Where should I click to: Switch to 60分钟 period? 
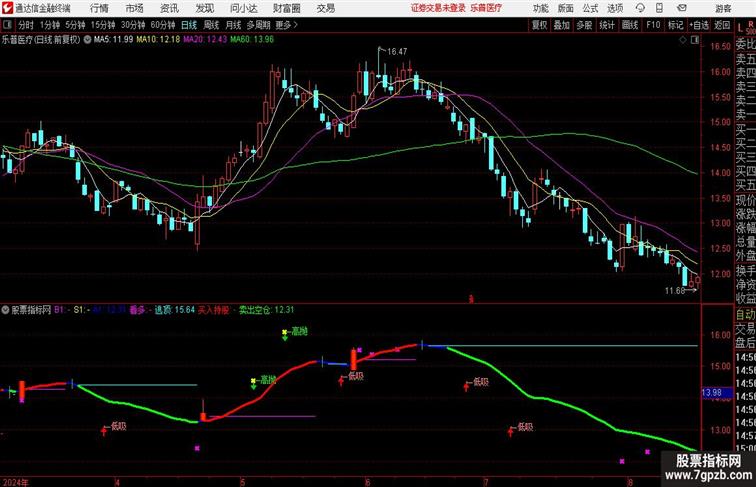tap(163, 25)
